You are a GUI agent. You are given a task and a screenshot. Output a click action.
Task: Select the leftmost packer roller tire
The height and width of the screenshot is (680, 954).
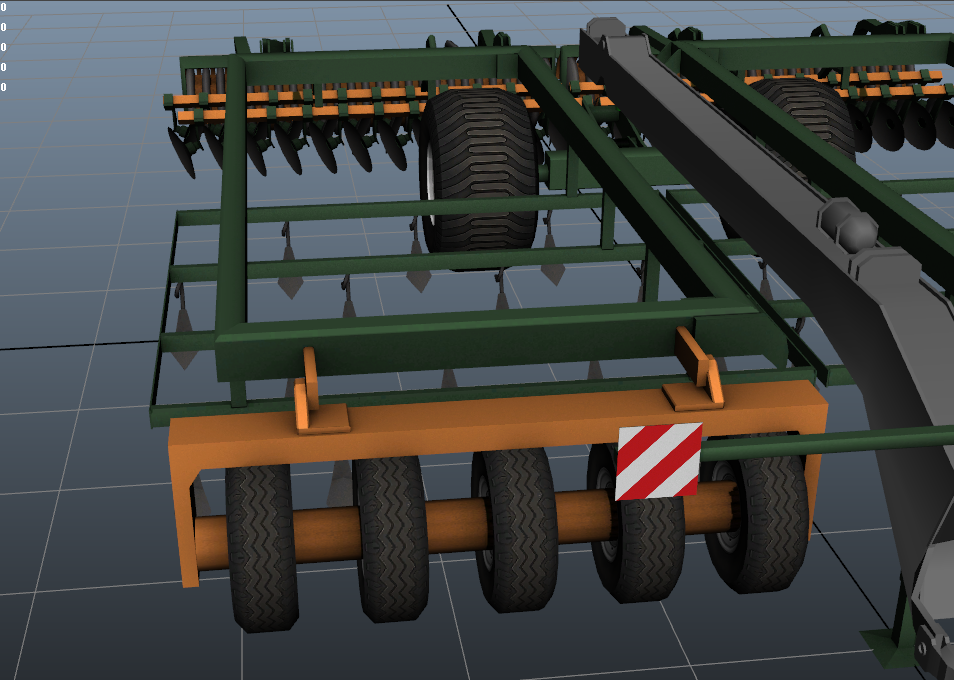pyautogui.click(x=262, y=547)
